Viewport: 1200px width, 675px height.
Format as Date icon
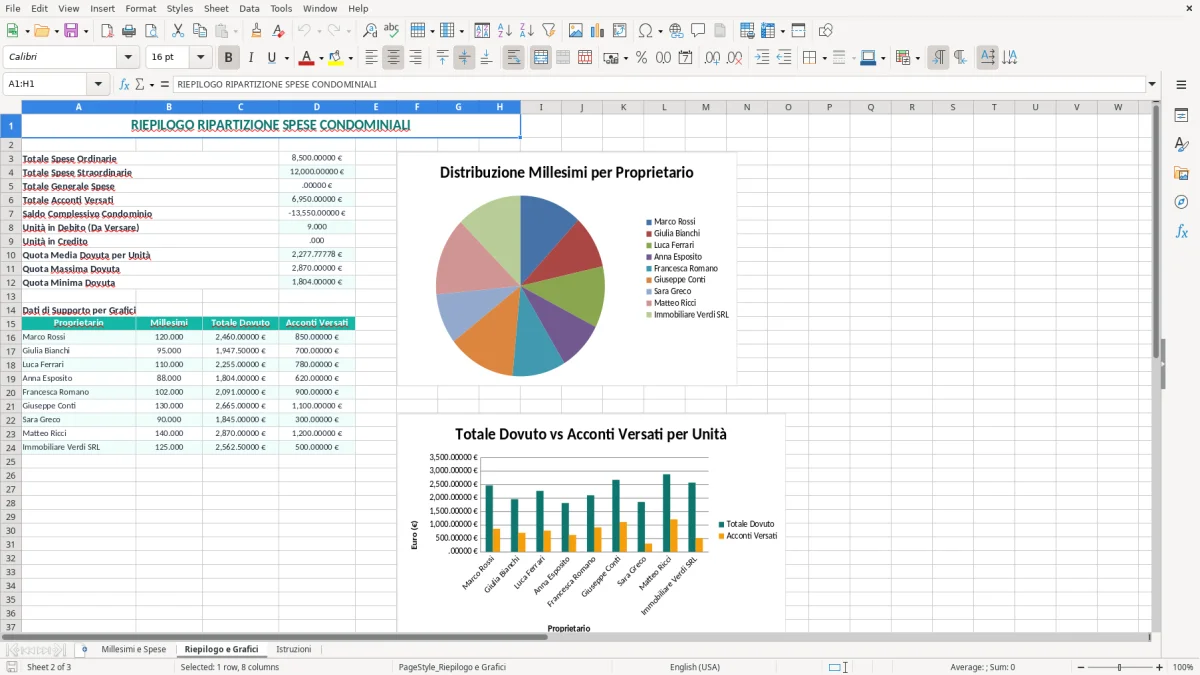point(686,58)
